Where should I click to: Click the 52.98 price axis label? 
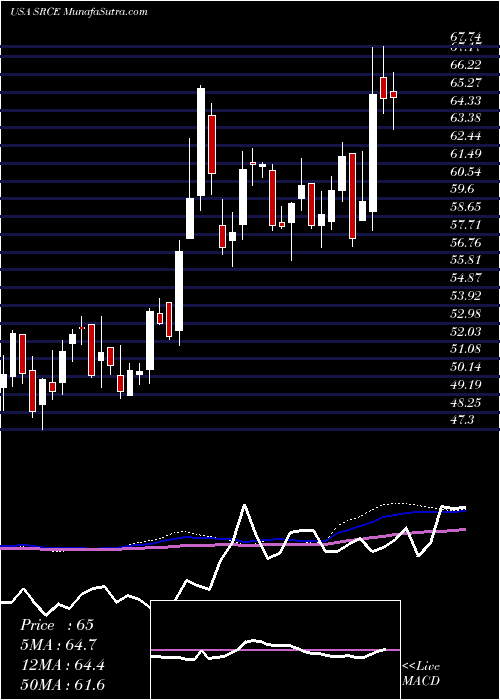click(466, 313)
